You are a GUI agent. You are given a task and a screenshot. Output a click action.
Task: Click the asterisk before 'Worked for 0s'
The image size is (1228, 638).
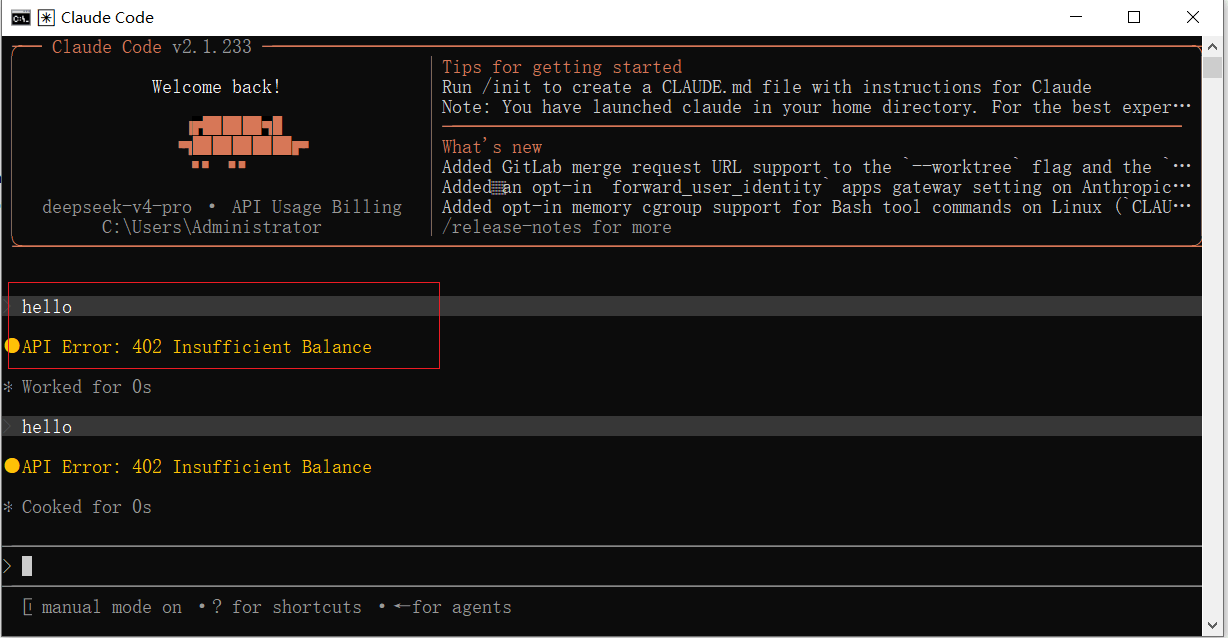[x=7, y=386]
